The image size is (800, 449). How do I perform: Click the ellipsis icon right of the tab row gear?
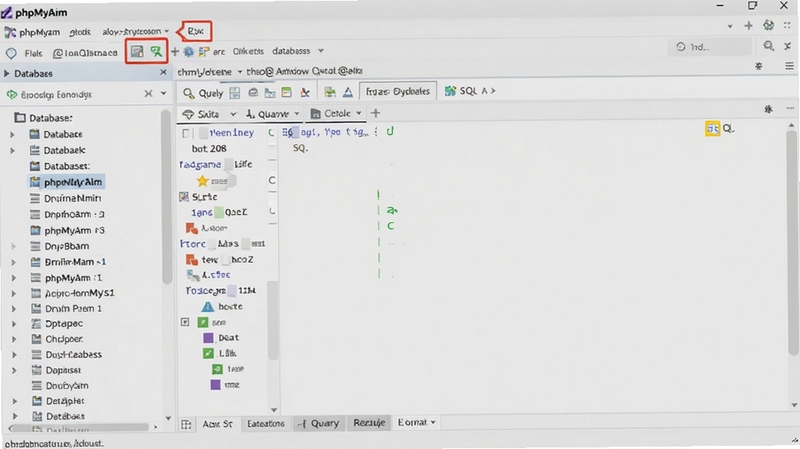[x=790, y=108]
